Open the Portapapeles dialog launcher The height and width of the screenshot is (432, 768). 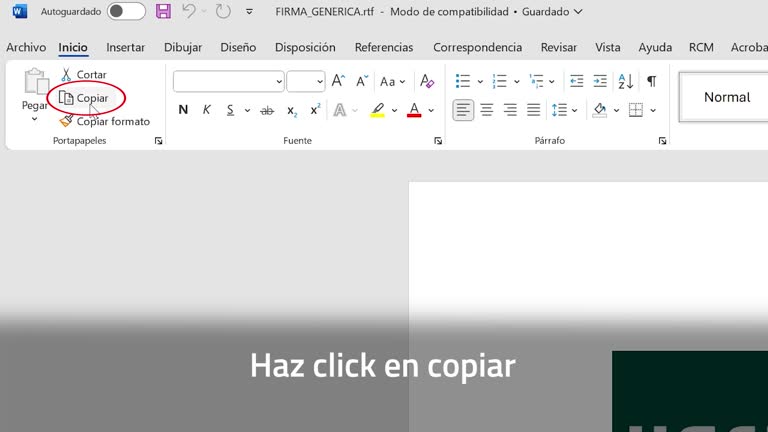tap(158, 141)
